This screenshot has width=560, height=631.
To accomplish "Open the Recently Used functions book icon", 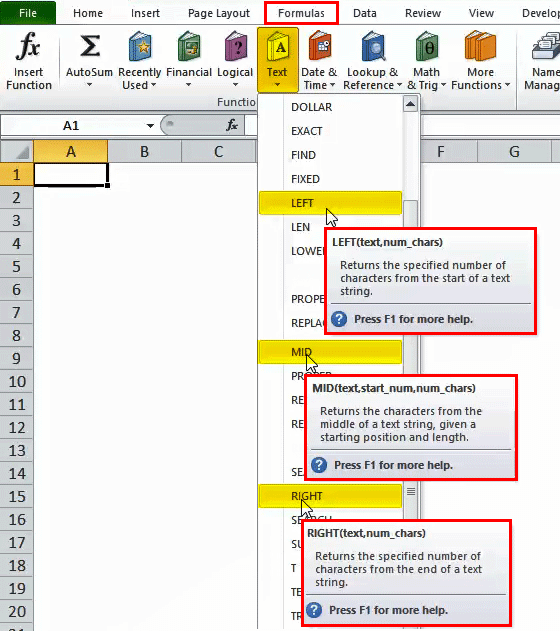I will pyautogui.click(x=139, y=46).
